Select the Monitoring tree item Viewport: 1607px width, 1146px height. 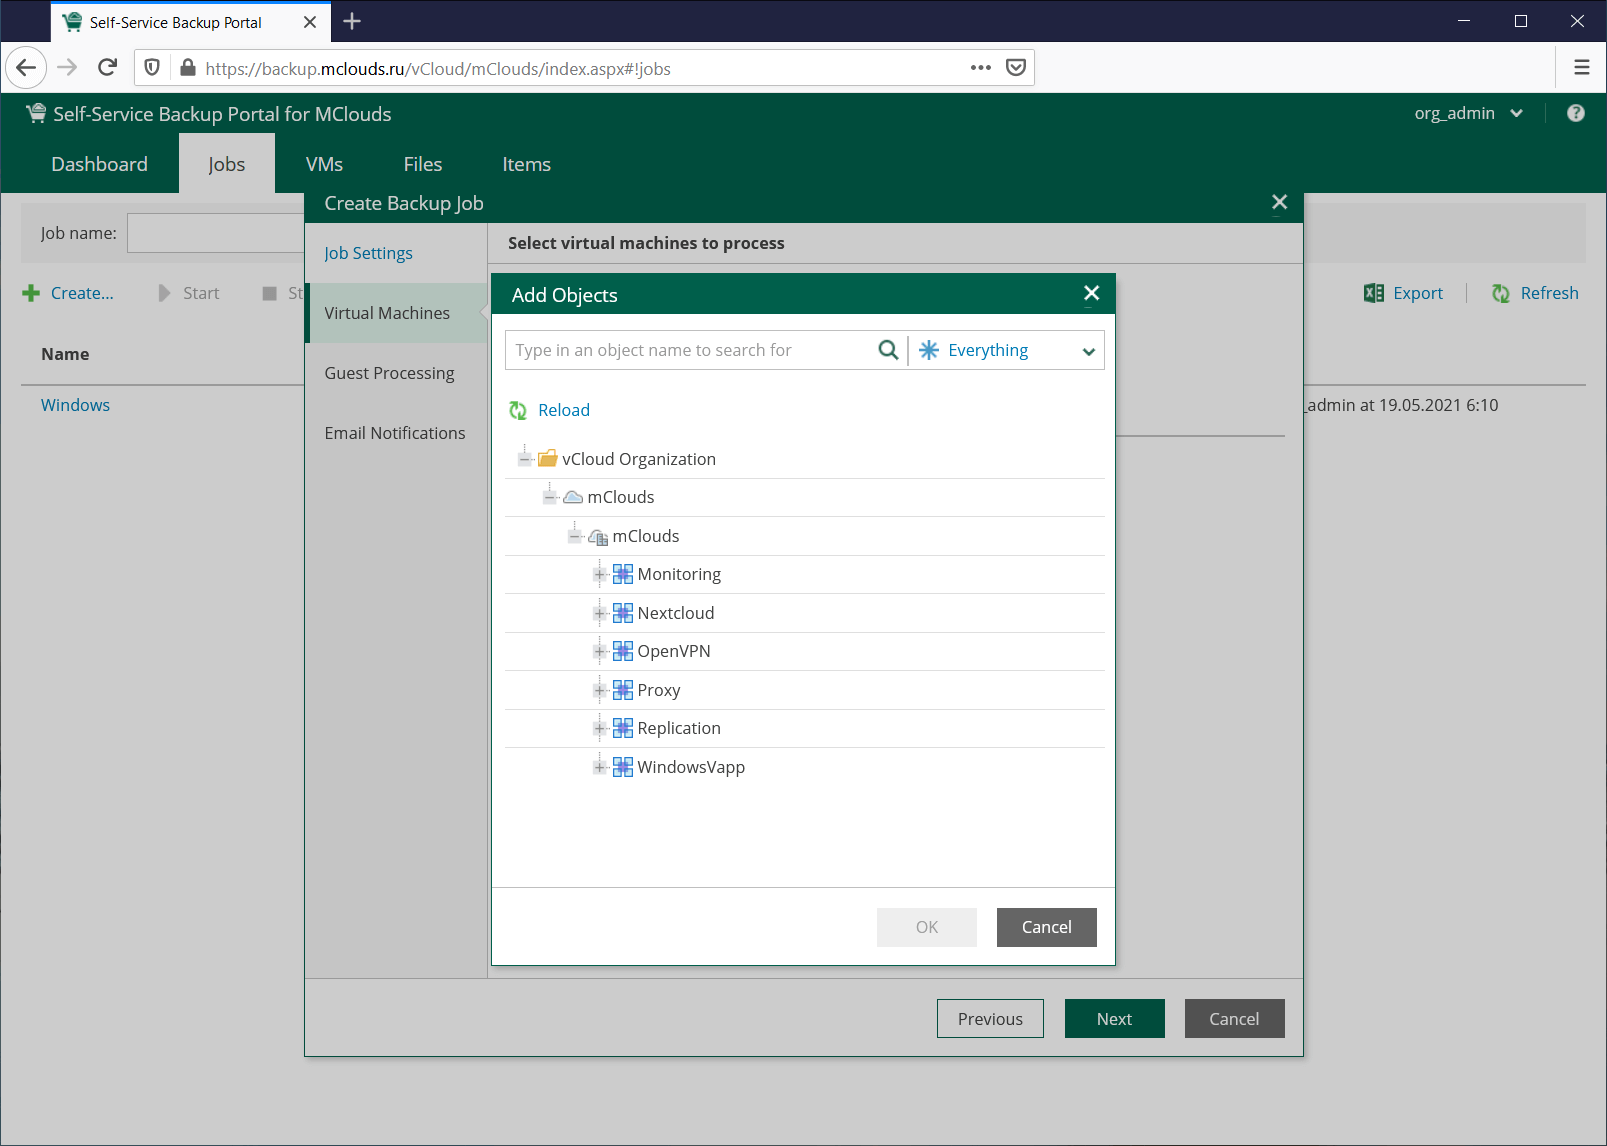(x=679, y=574)
